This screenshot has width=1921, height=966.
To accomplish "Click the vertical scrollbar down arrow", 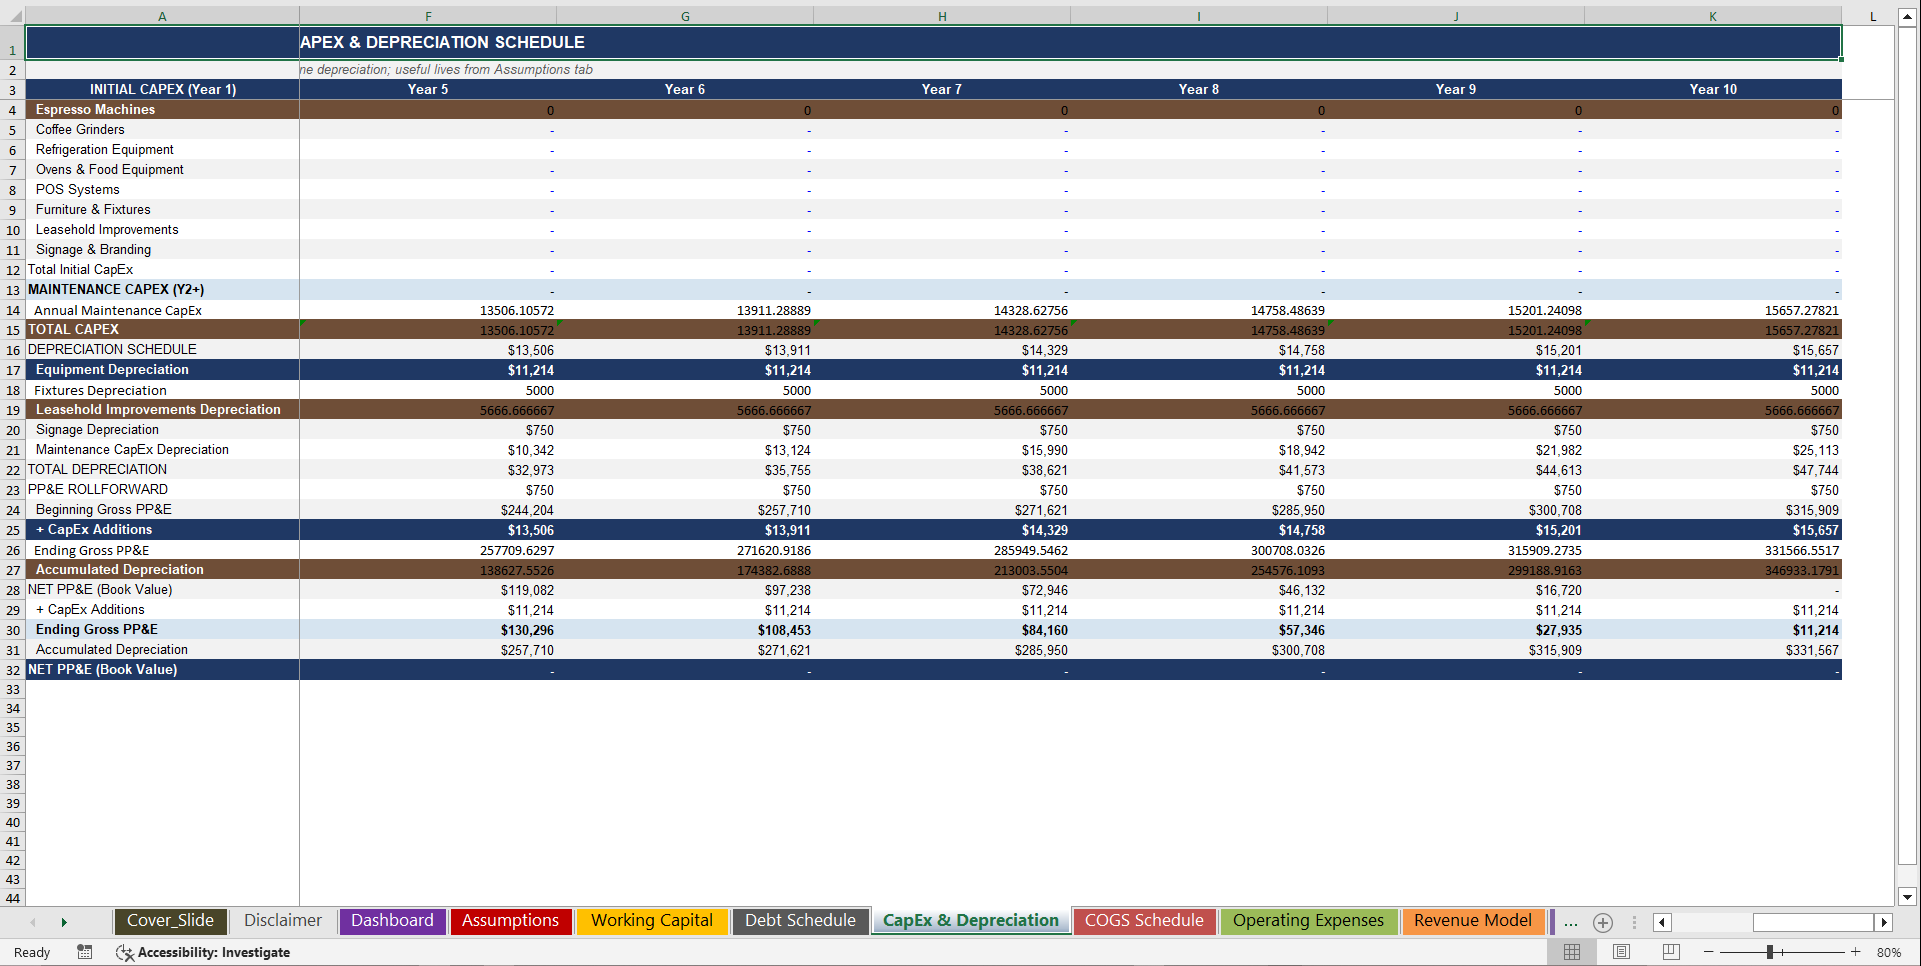I will point(1908,898).
